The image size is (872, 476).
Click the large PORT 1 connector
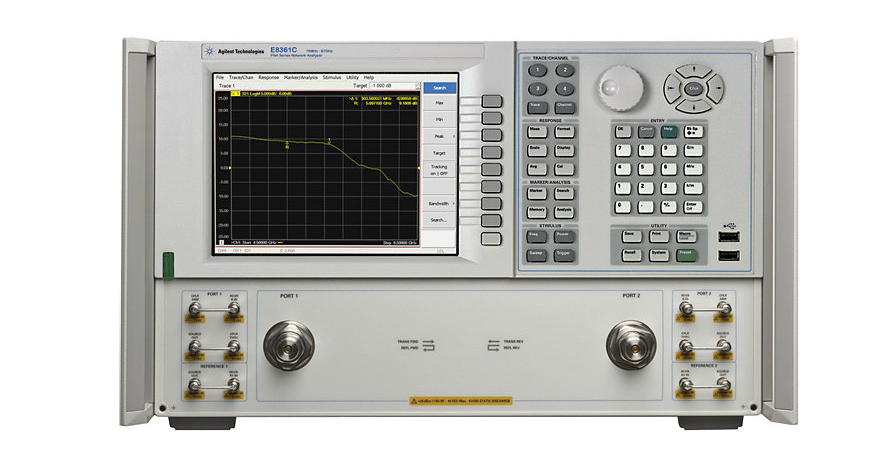tap(289, 345)
